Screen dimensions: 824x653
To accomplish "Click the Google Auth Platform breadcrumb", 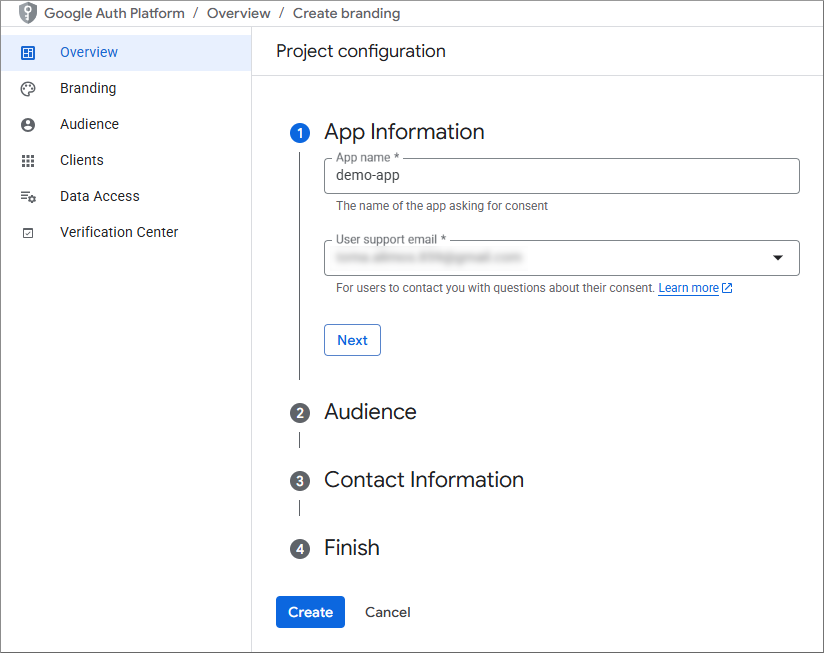I will pos(114,13).
